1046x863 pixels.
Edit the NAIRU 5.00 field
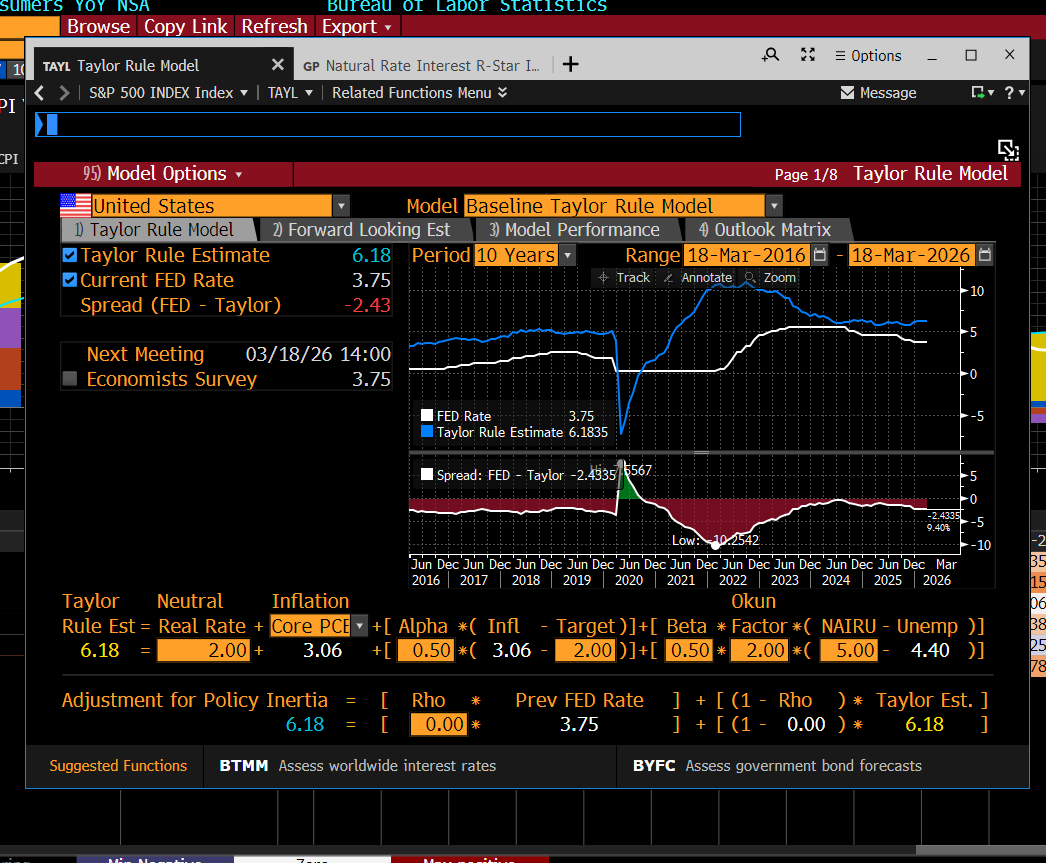(x=849, y=650)
